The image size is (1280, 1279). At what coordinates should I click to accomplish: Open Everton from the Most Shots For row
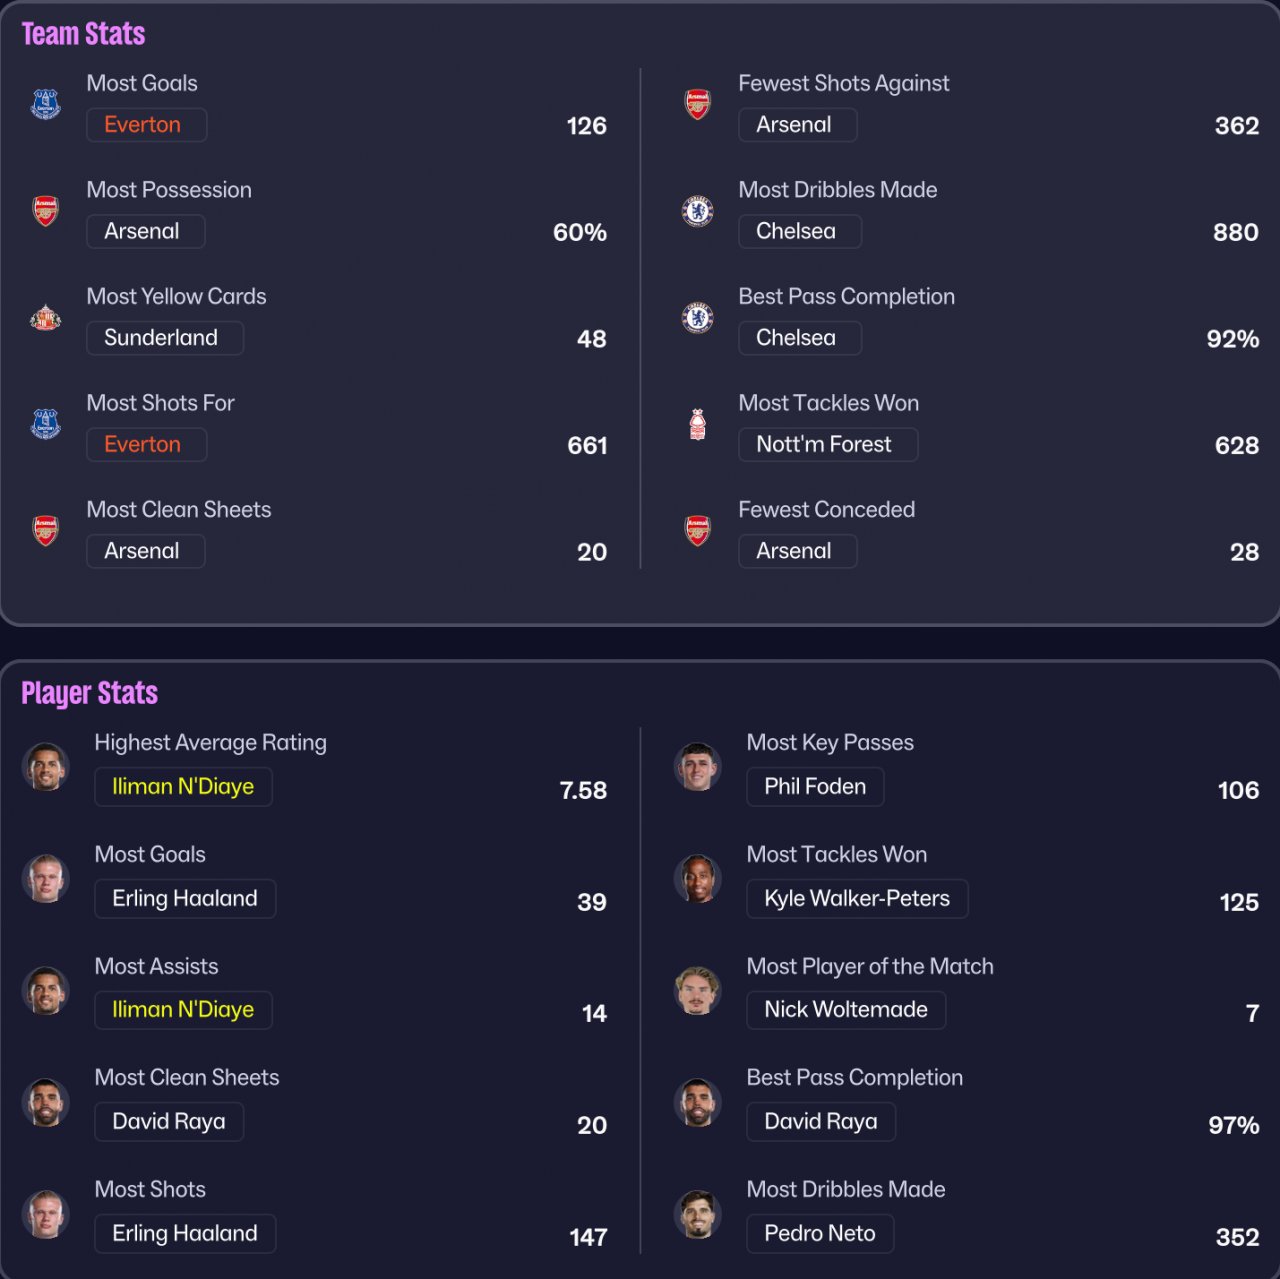click(x=146, y=445)
